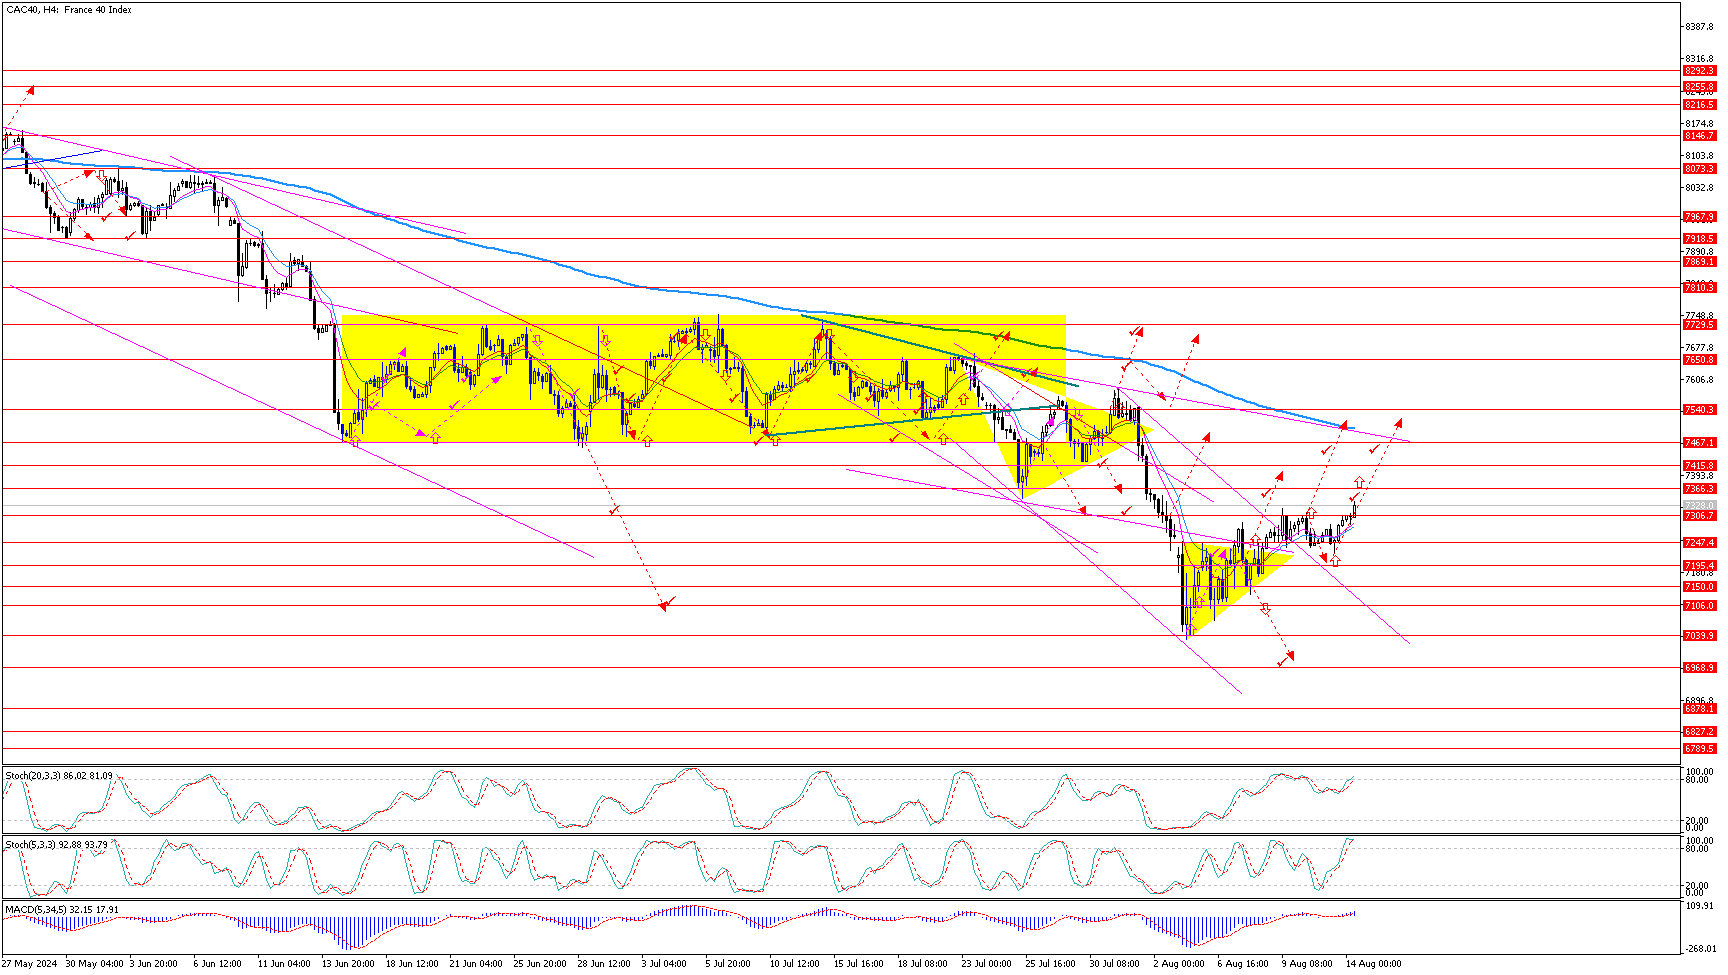Click the 8032.8 price scale value
This screenshot has height=975, width=1728.
(x=1699, y=187)
